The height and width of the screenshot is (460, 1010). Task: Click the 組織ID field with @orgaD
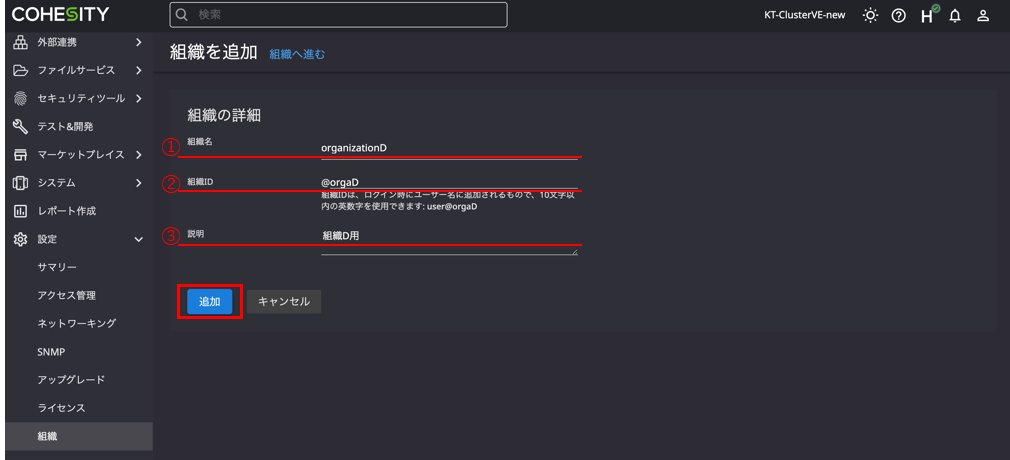[x=450, y=182]
